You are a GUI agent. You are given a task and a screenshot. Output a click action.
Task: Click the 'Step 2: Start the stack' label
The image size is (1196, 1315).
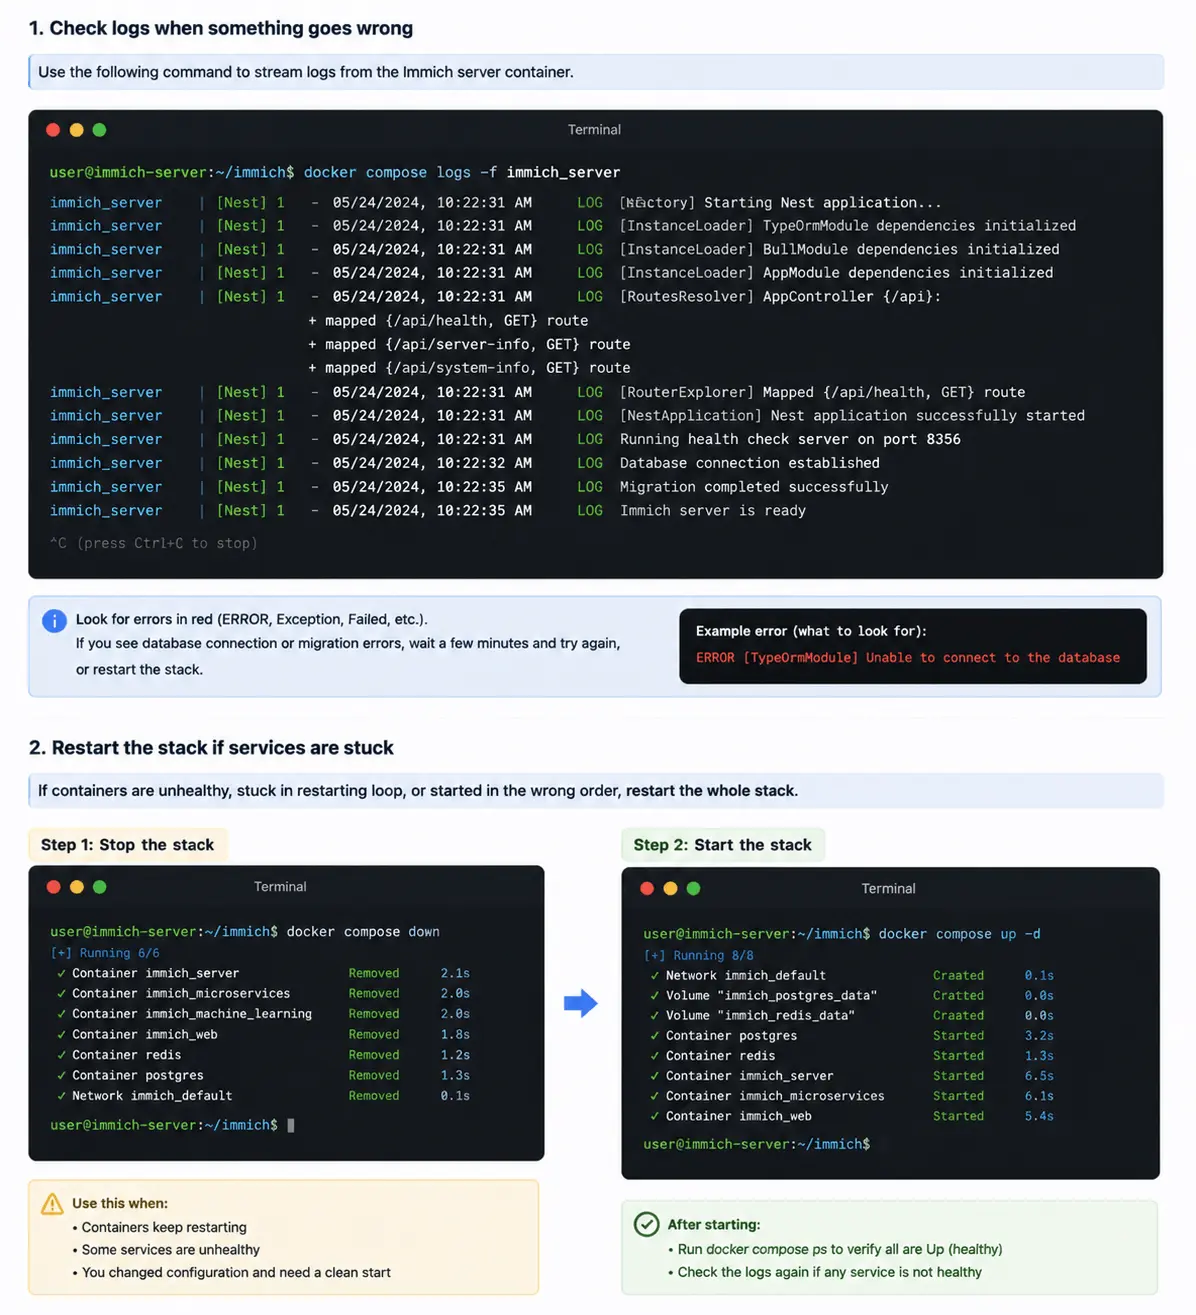point(722,845)
